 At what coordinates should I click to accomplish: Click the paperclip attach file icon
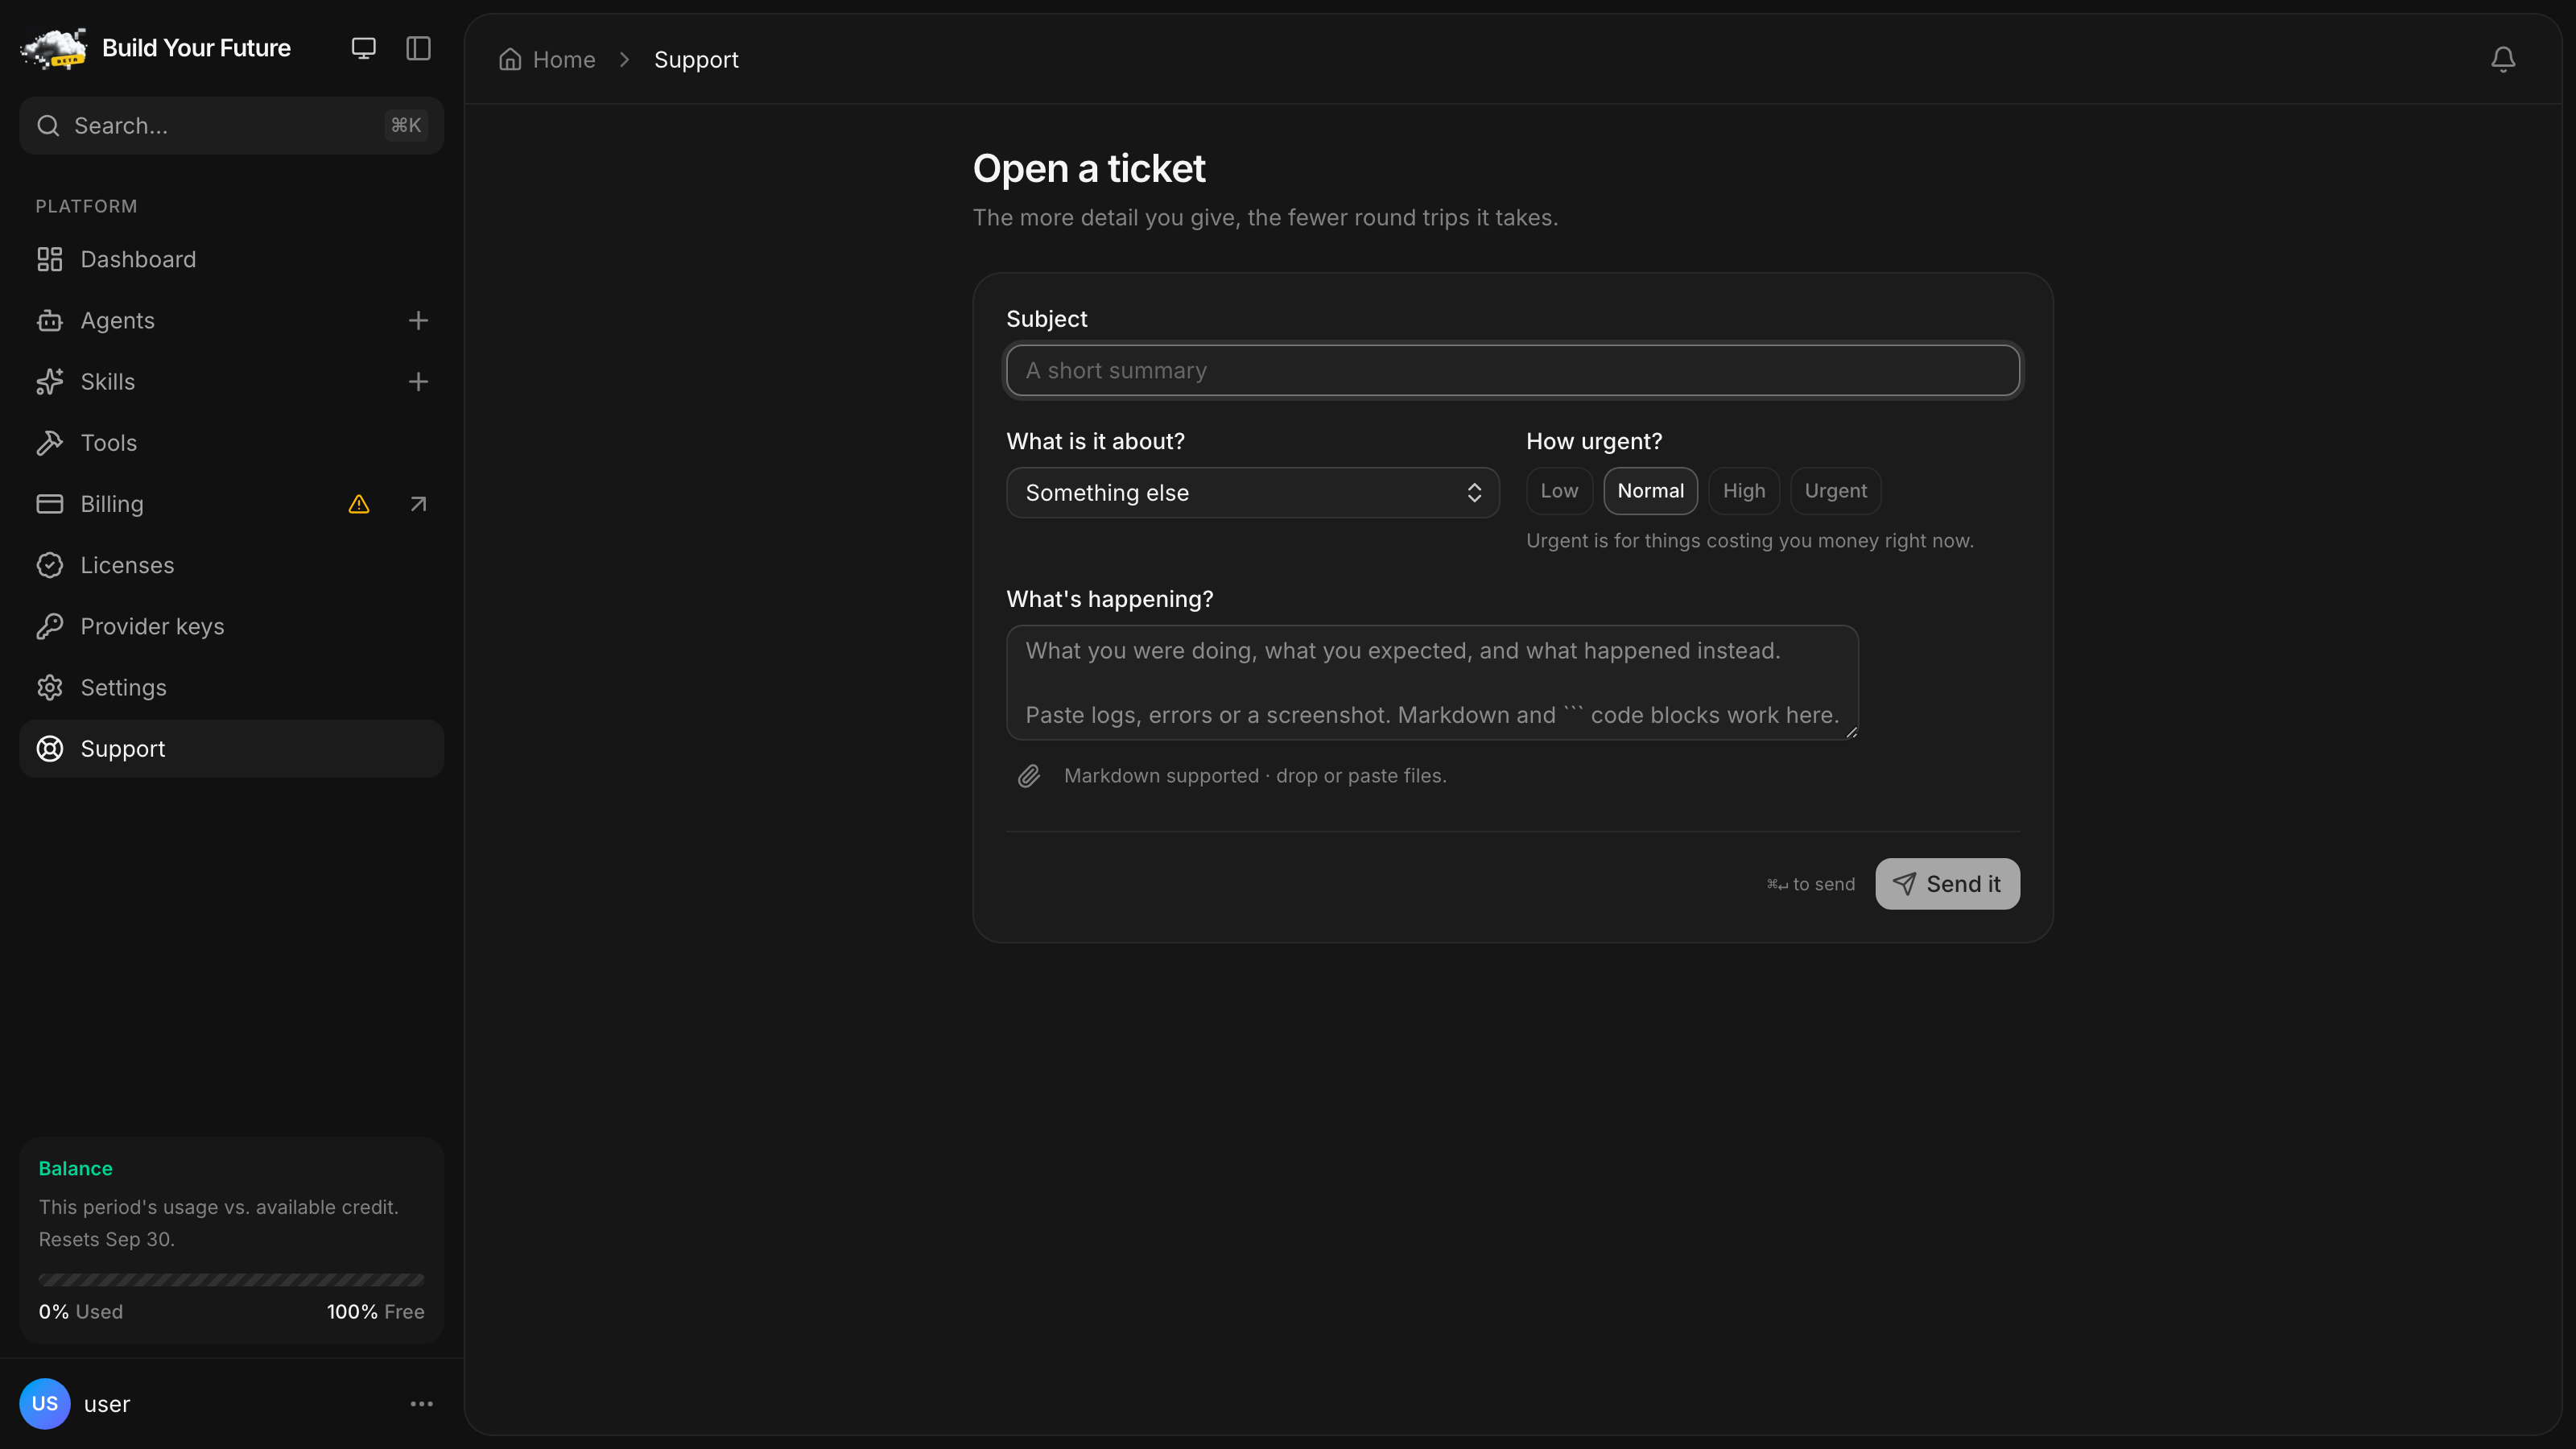pos(1029,776)
